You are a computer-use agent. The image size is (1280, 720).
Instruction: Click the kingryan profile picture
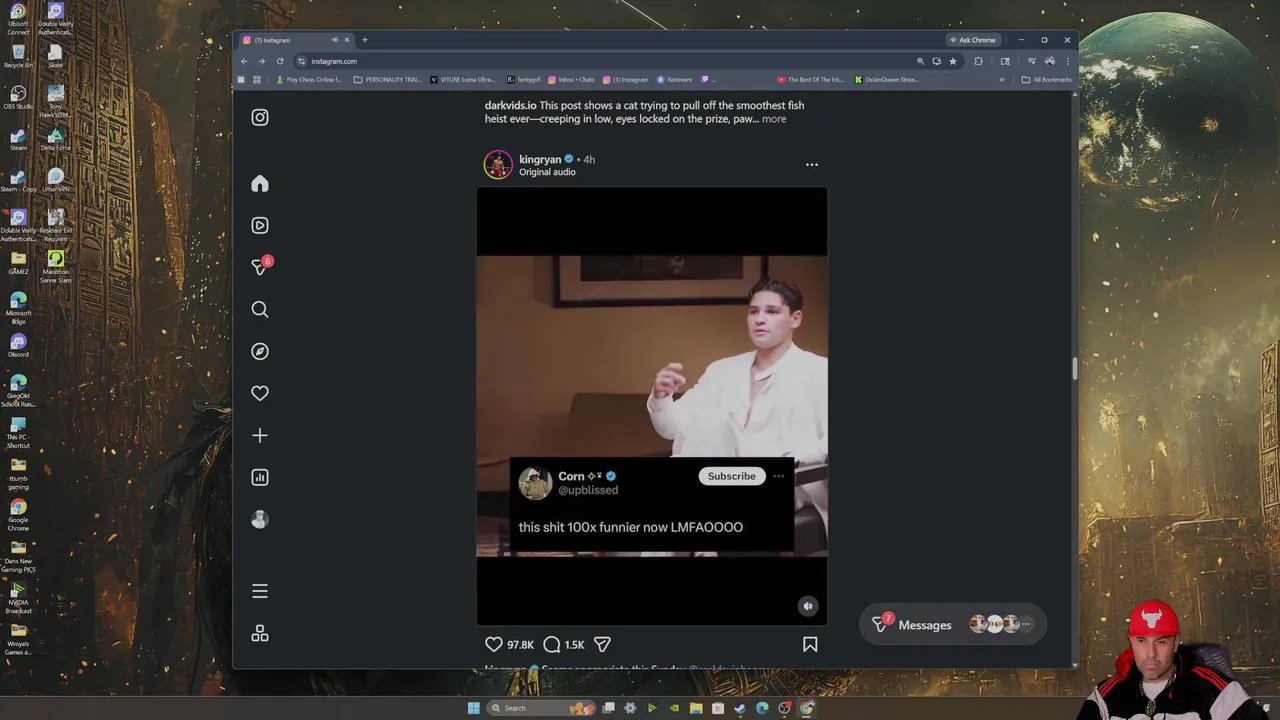click(498, 165)
